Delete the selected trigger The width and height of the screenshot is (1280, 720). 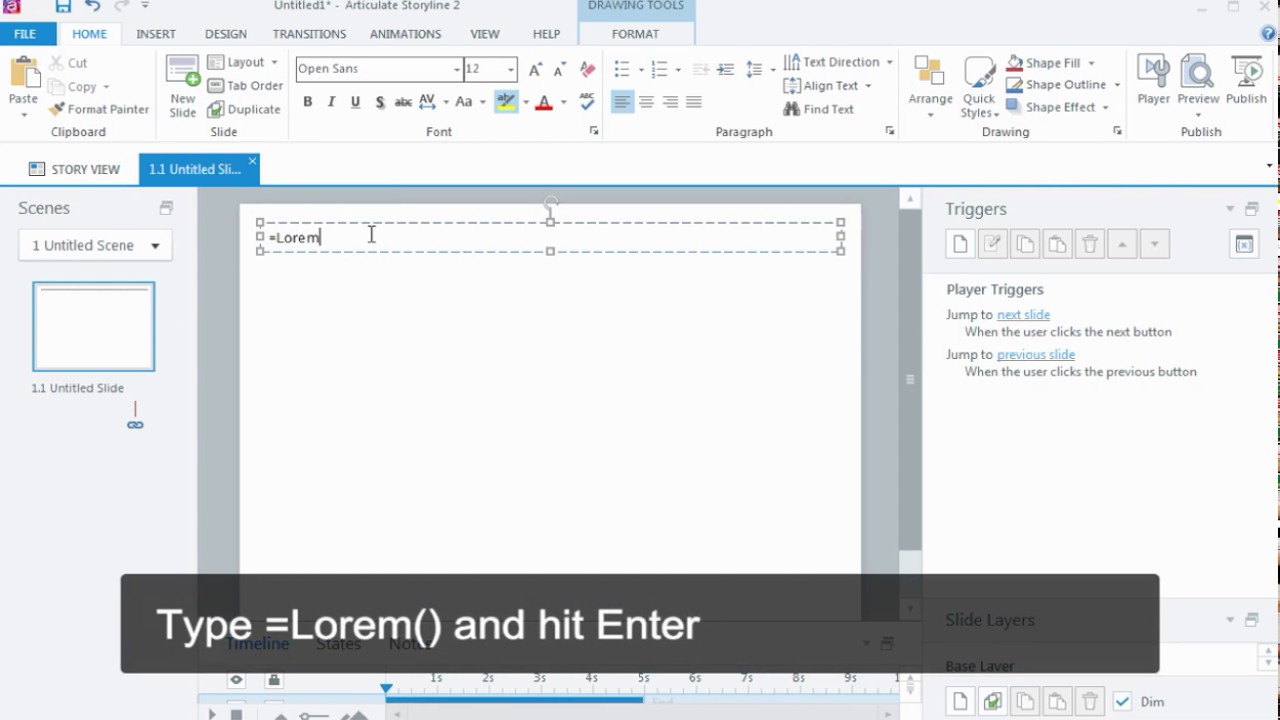1090,244
